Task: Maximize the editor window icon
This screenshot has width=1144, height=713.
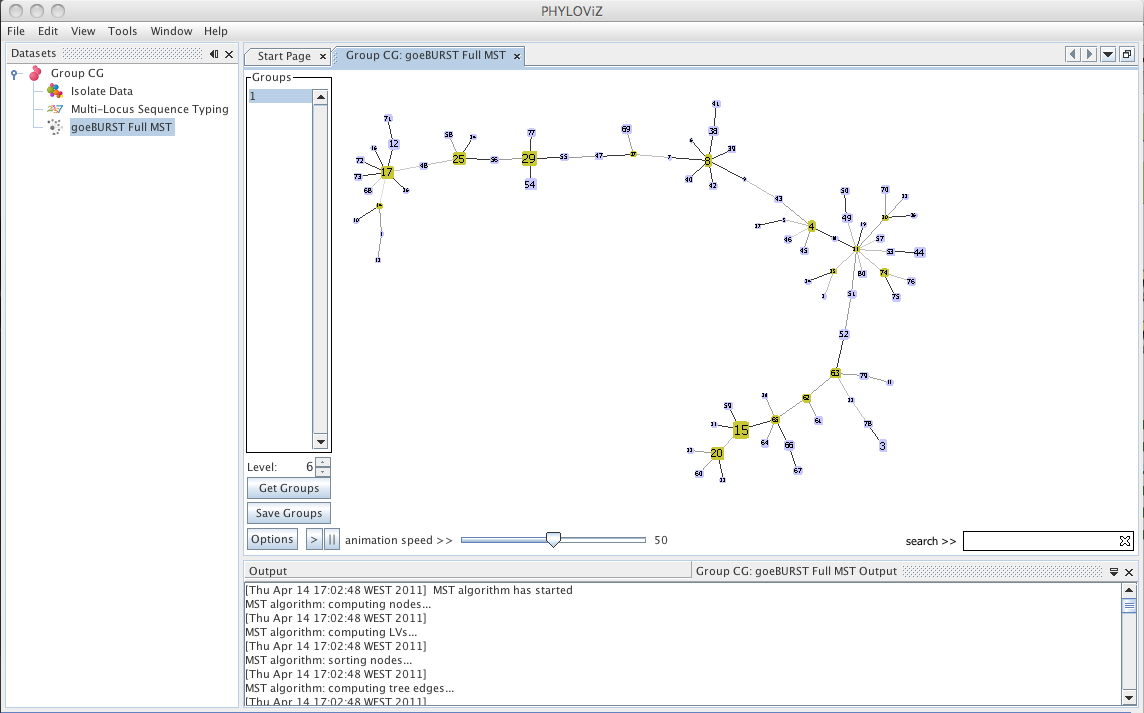Action: click(1127, 55)
